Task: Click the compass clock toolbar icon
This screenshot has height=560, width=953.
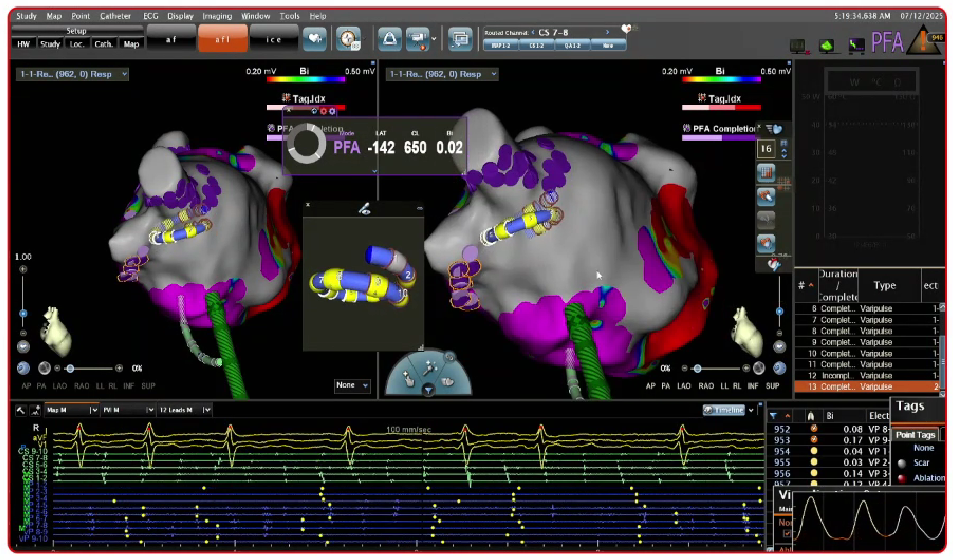Action: click(x=349, y=39)
